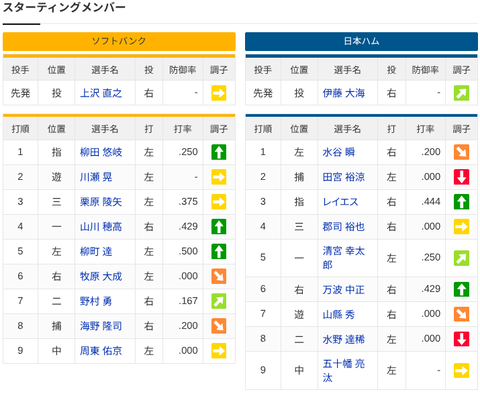
Task: Click the 調子 header in 日本ハム pitcher table
Action: pyautogui.click(x=461, y=70)
